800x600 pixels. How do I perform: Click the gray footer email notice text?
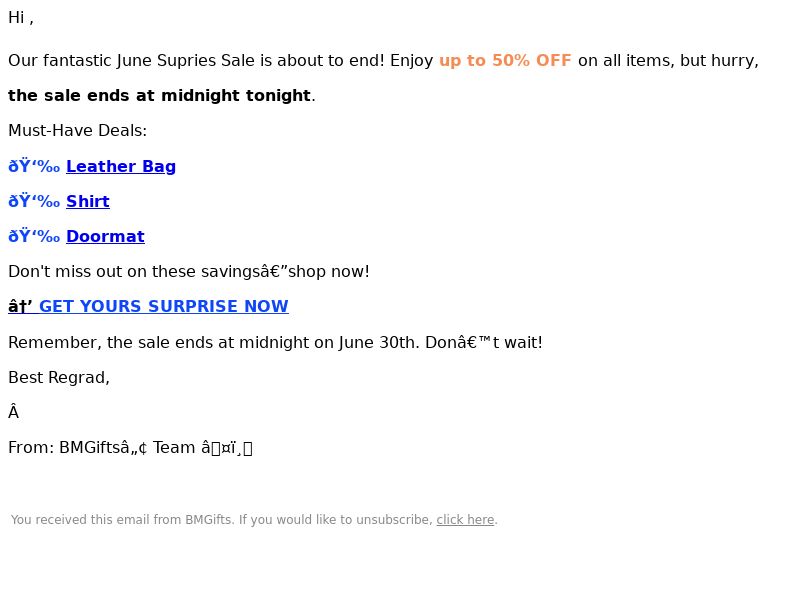[254, 520]
